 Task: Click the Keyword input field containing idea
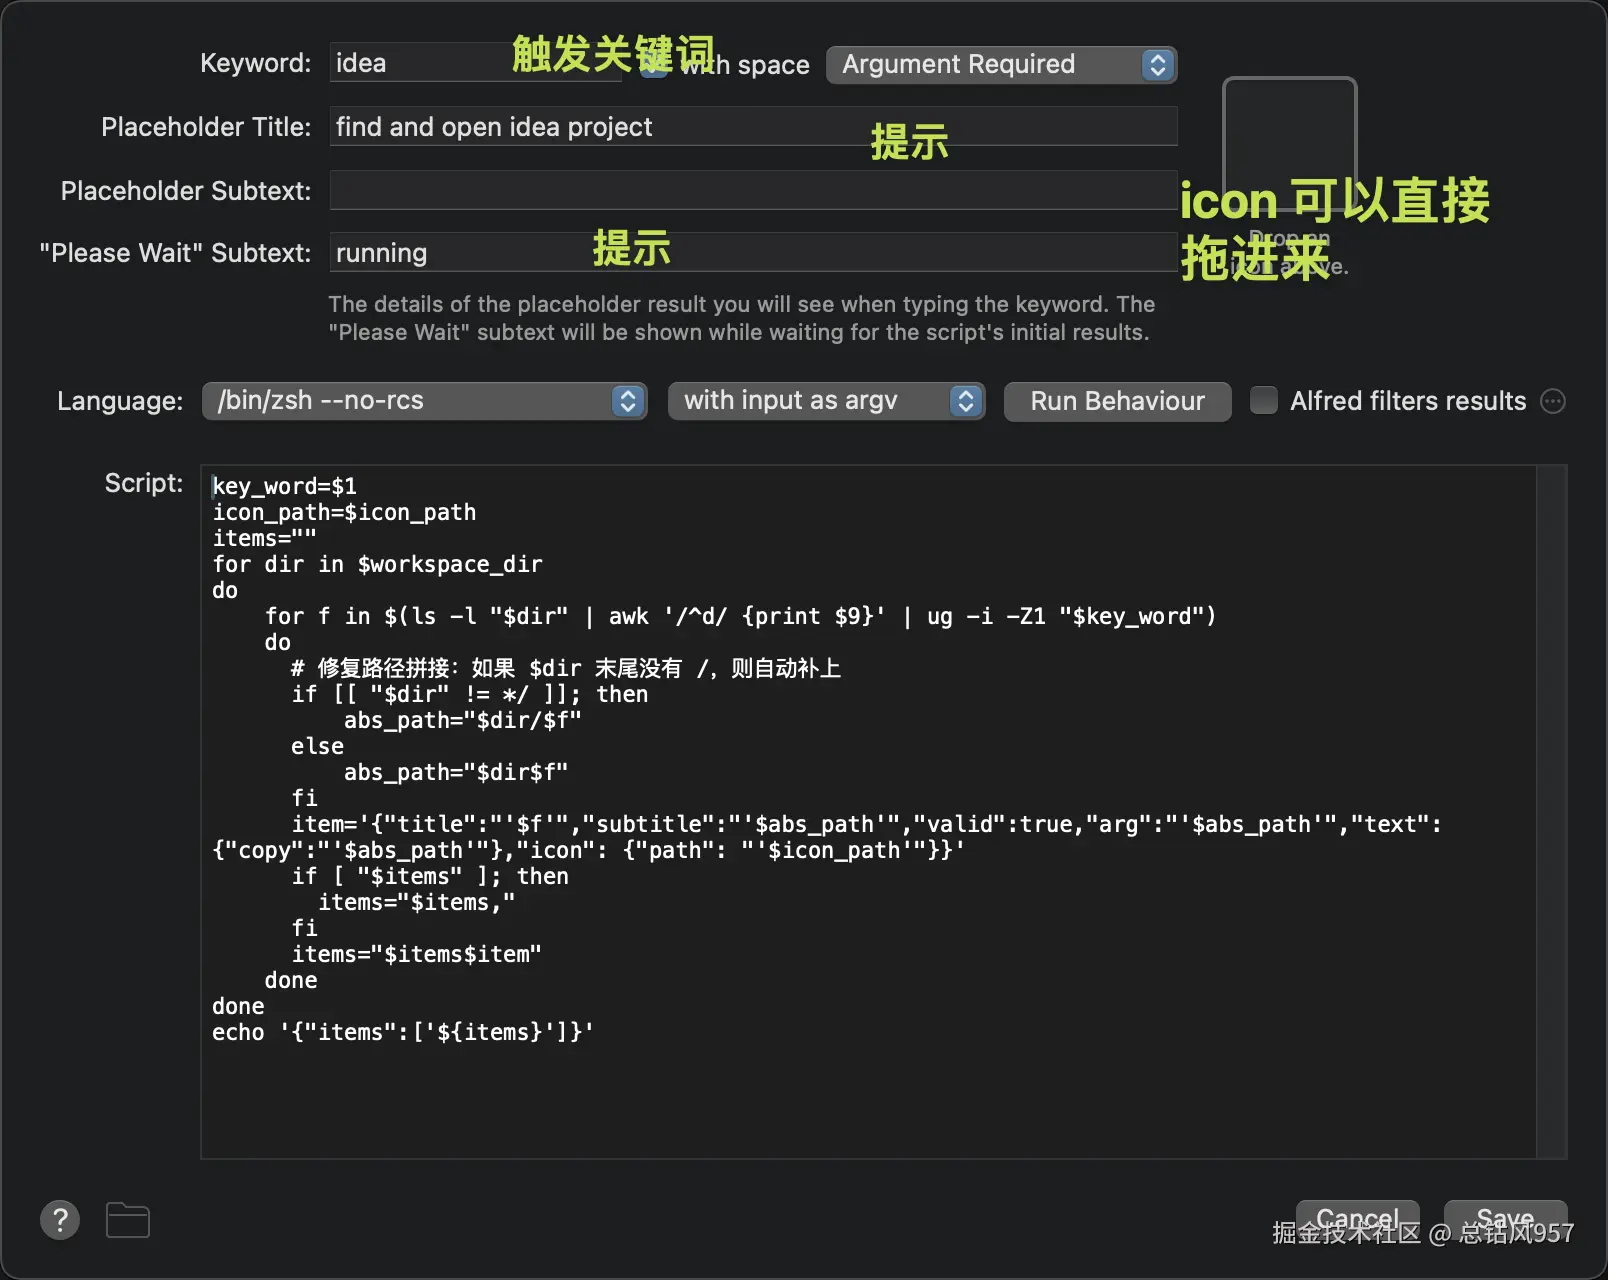pyautogui.click(x=475, y=63)
